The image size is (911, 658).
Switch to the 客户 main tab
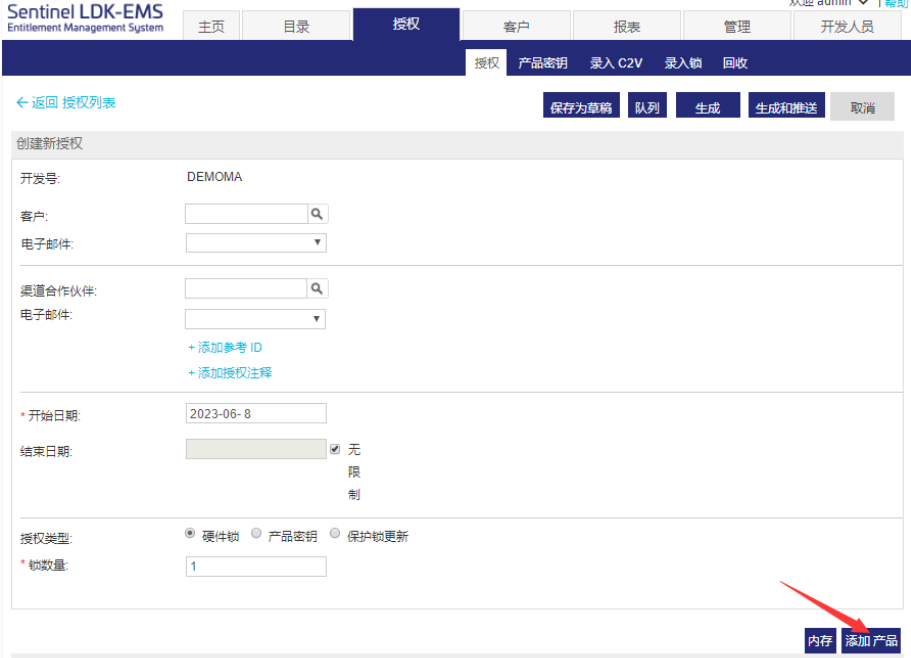(516, 27)
